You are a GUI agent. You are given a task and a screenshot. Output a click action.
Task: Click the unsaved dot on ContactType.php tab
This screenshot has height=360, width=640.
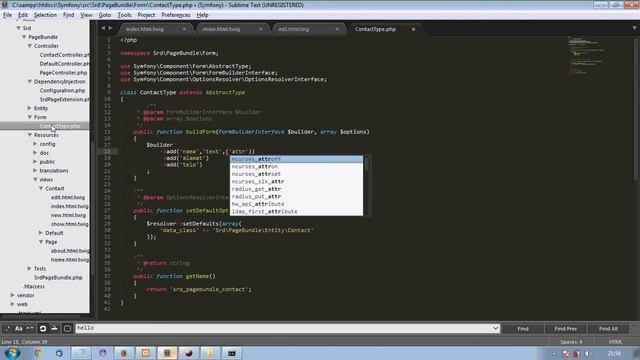pos(413,29)
